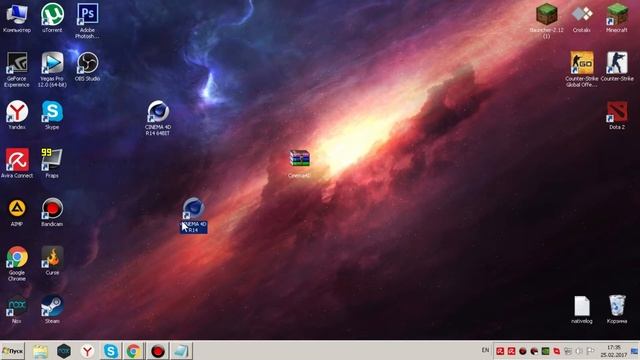This screenshot has width=640, height=360.
Task: Click the green NVIDIA tray icon
Action: [545, 351]
